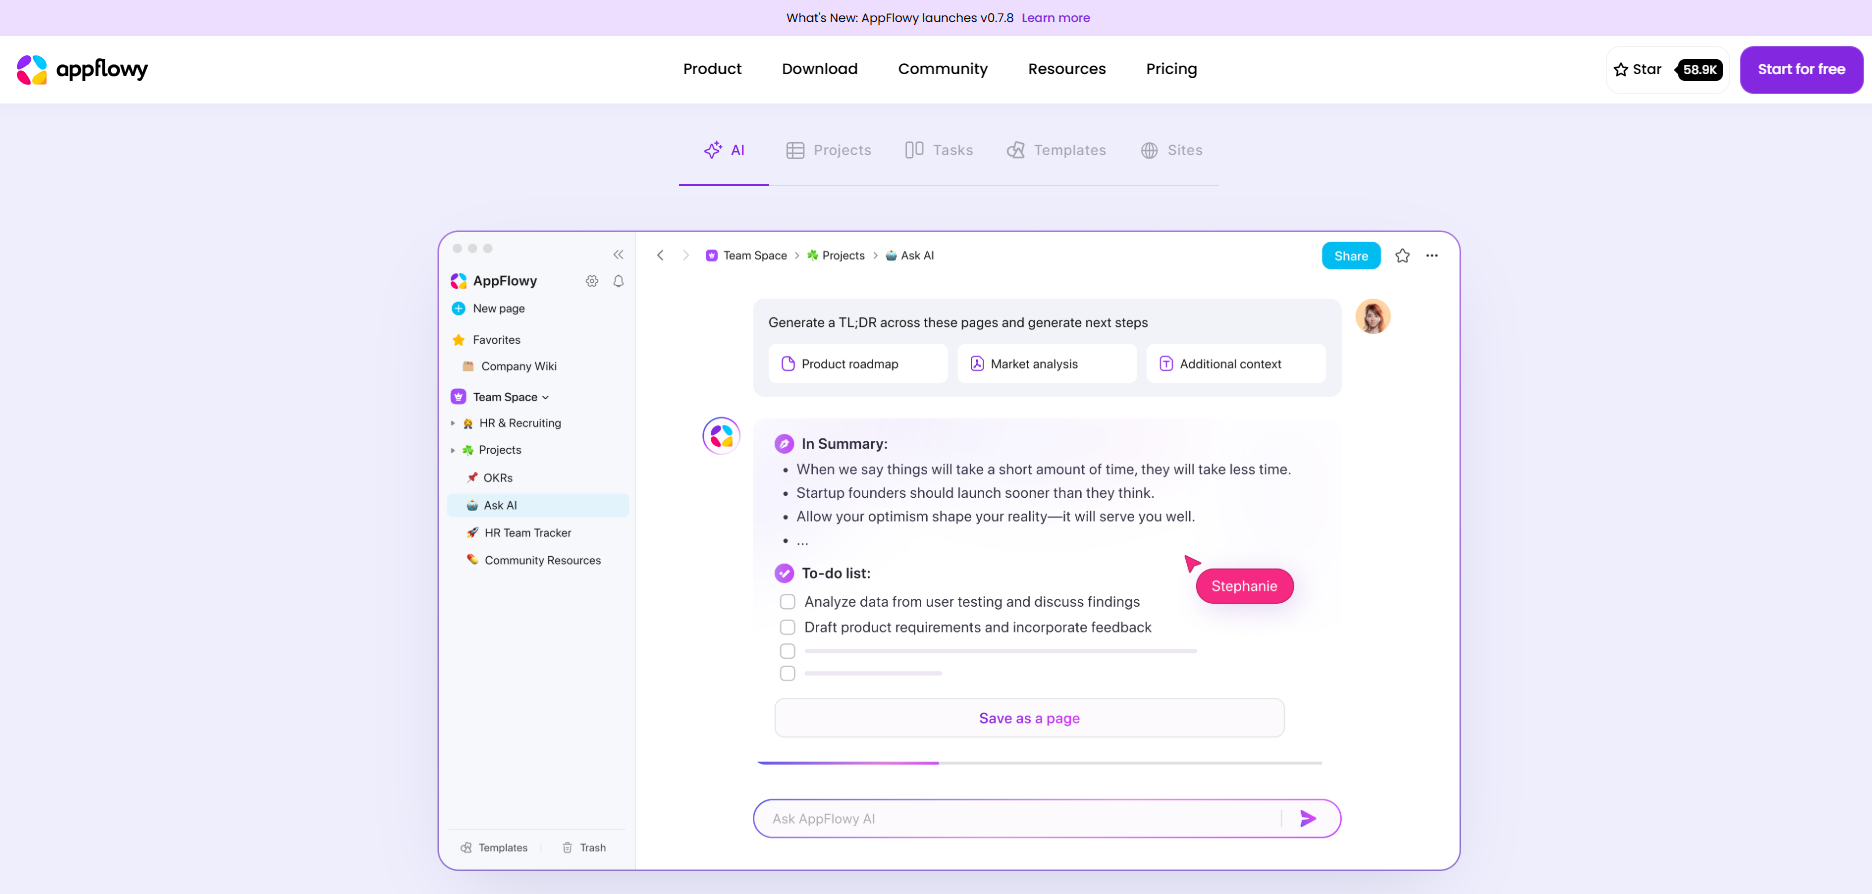Open the Community menu
This screenshot has width=1872, height=894.
[943, 69]
